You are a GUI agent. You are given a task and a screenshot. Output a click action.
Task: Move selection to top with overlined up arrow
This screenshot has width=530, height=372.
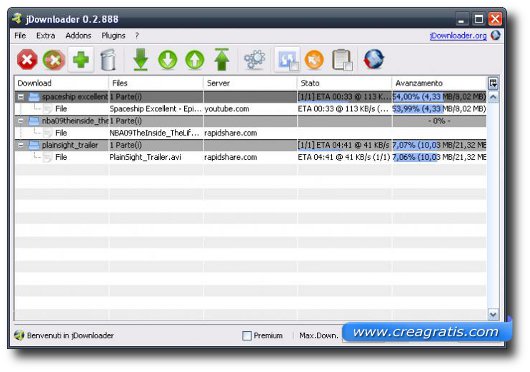point(222,60)
